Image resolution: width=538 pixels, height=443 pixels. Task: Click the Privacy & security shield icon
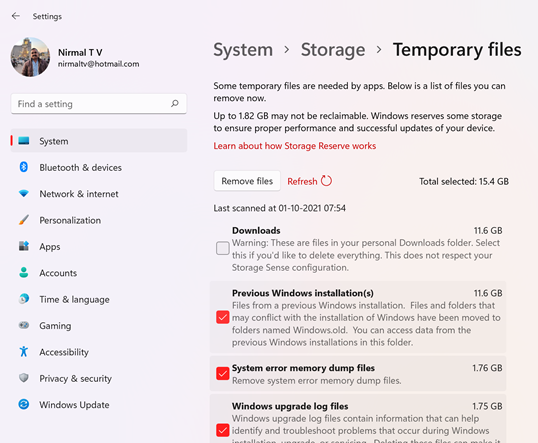point(24,378)
